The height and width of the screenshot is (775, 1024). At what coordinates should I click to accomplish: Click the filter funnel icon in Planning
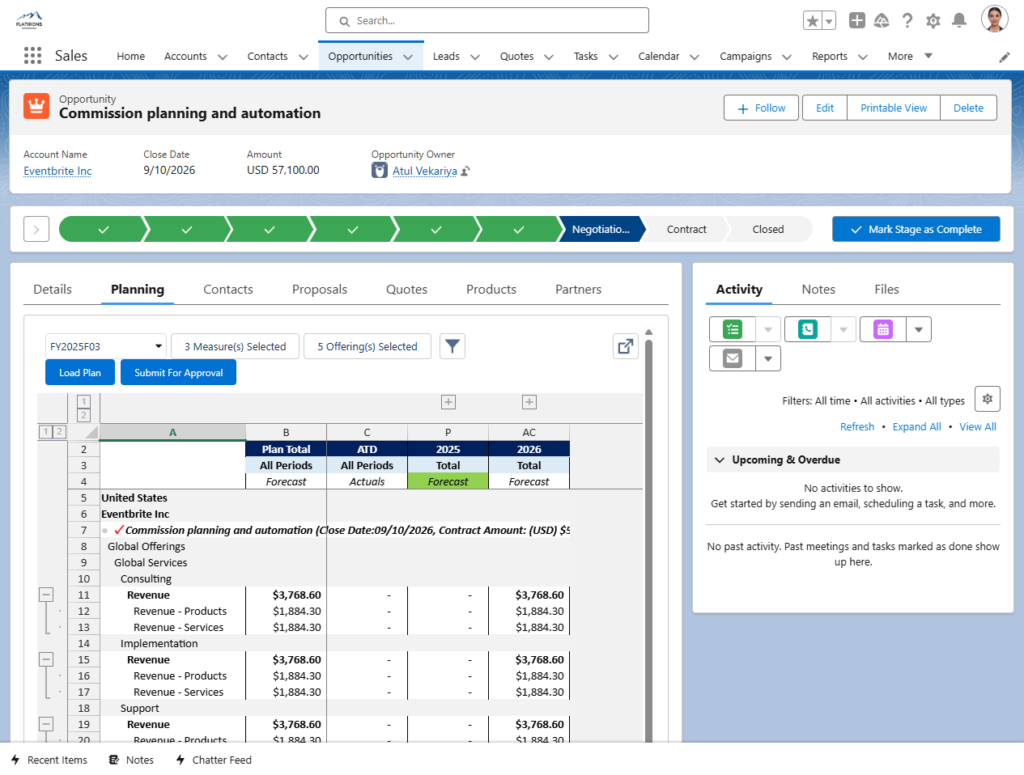[x=452, y=346]
